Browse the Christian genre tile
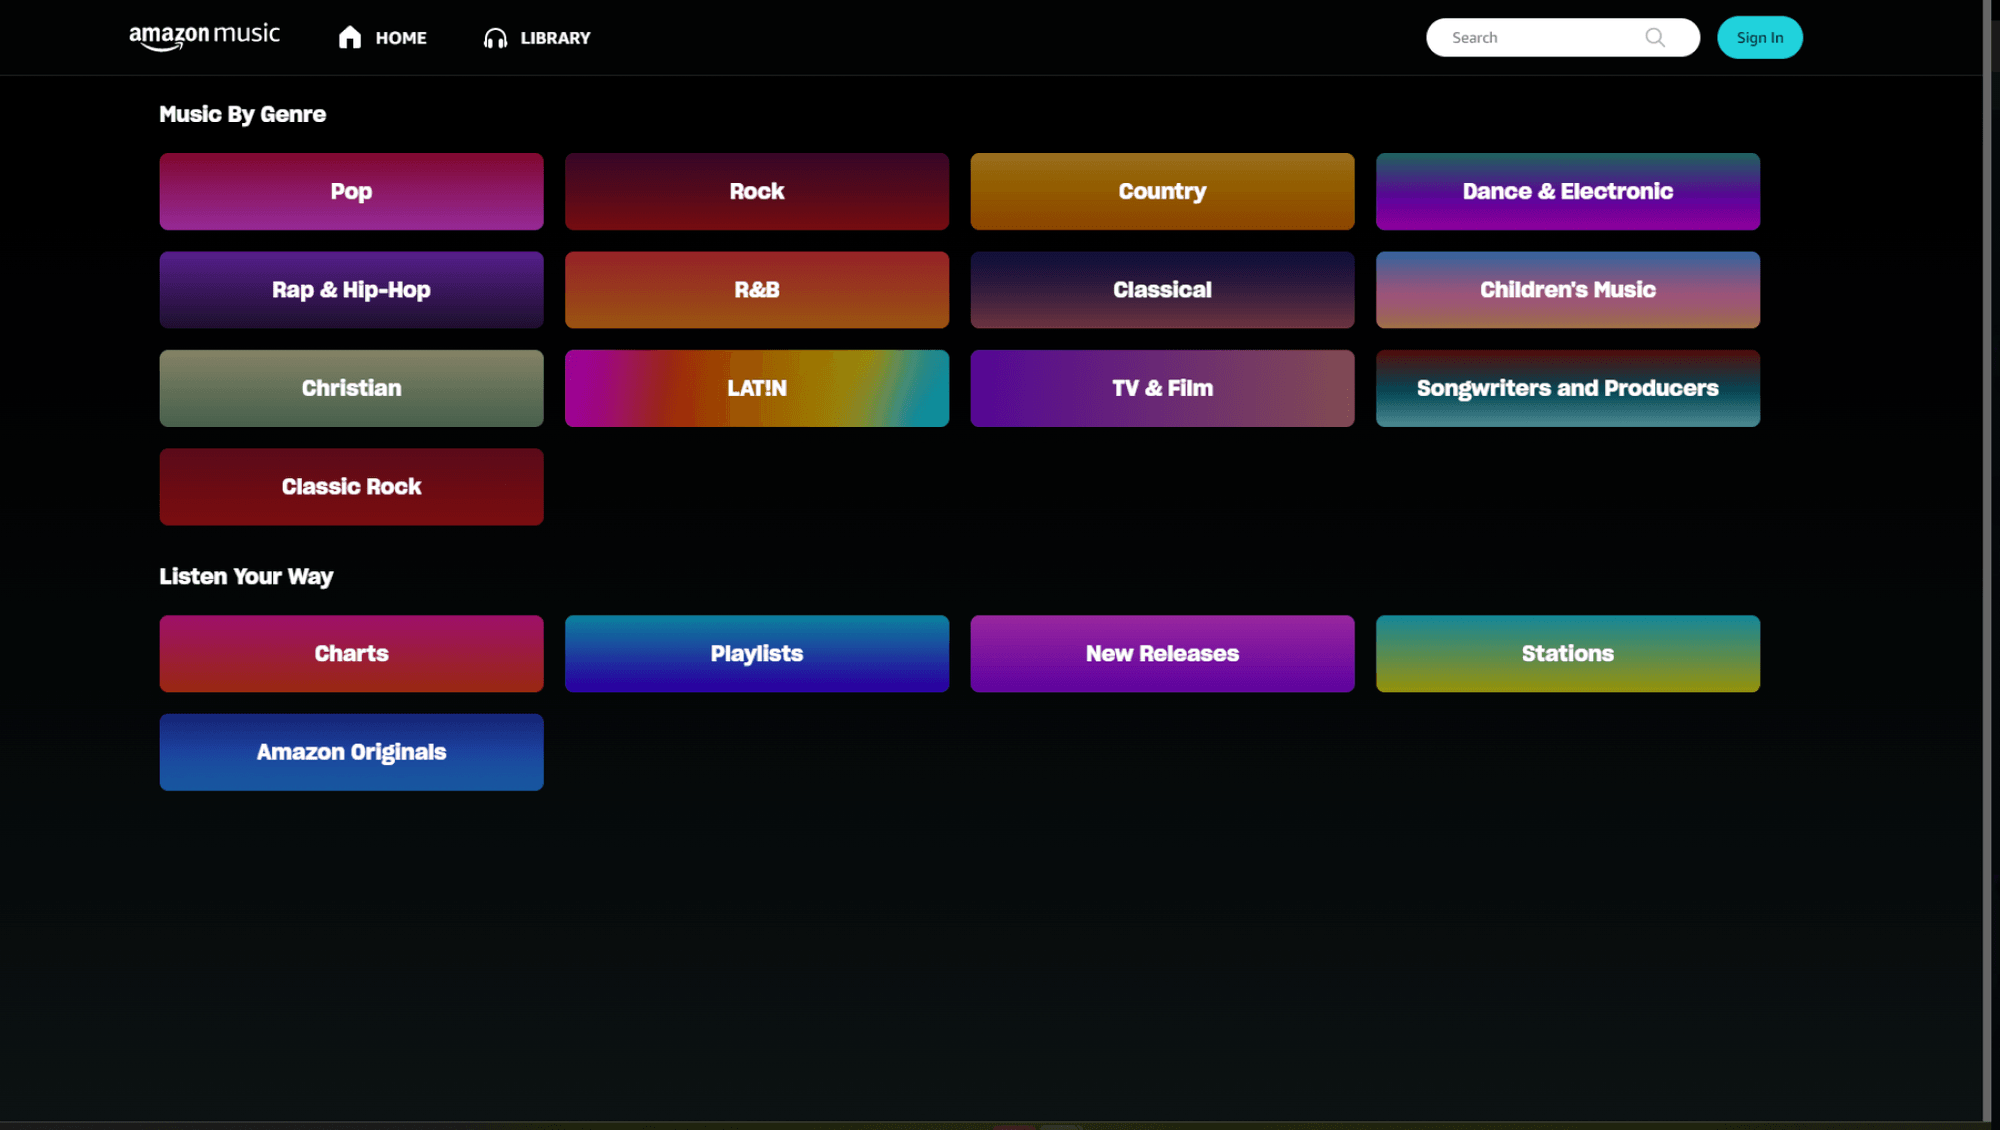Image resolution: width=2000 pixels, height=1130 pixels. tap(351, 388)
